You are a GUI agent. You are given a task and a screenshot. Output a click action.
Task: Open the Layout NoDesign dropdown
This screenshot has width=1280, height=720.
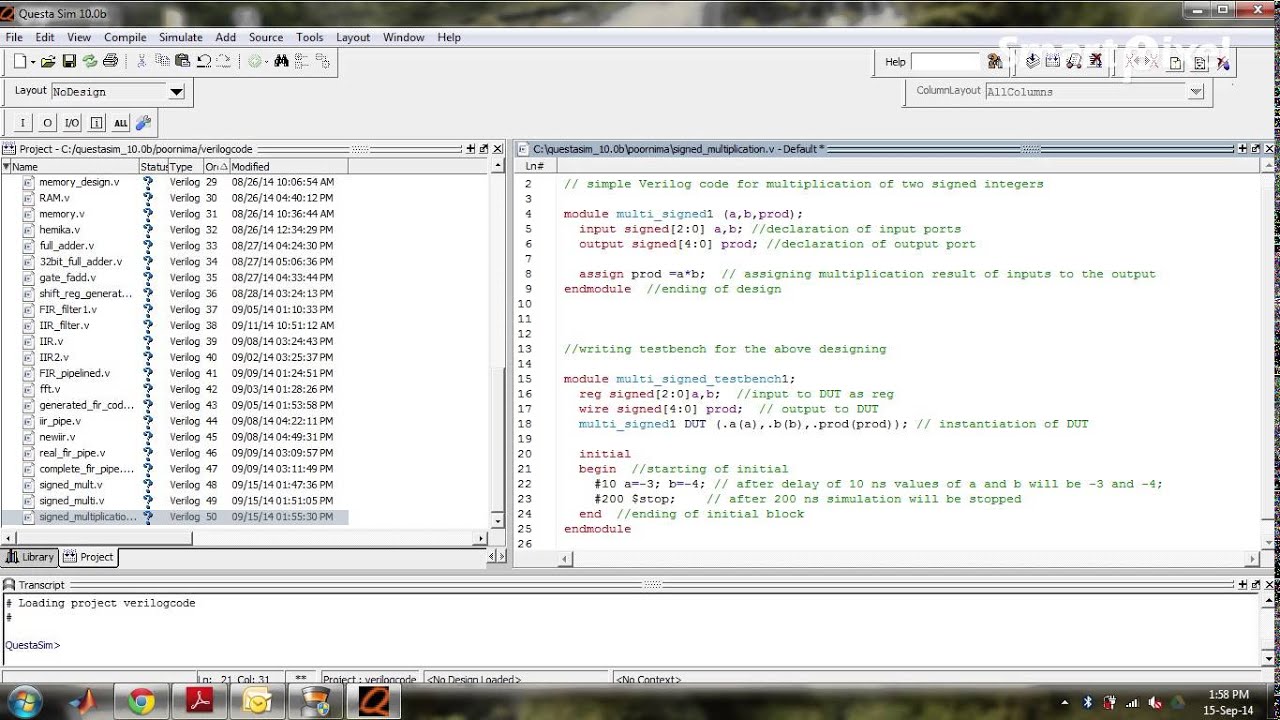[x=176, y=92]
